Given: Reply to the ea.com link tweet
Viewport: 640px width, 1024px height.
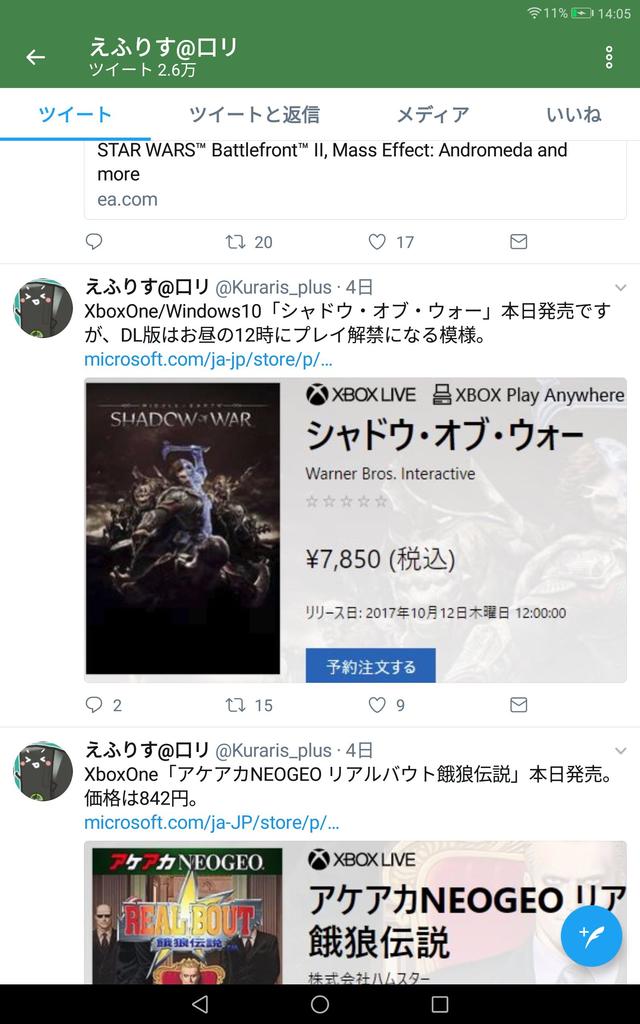Looking at the screenshot, I should click(x=94, y=242).
